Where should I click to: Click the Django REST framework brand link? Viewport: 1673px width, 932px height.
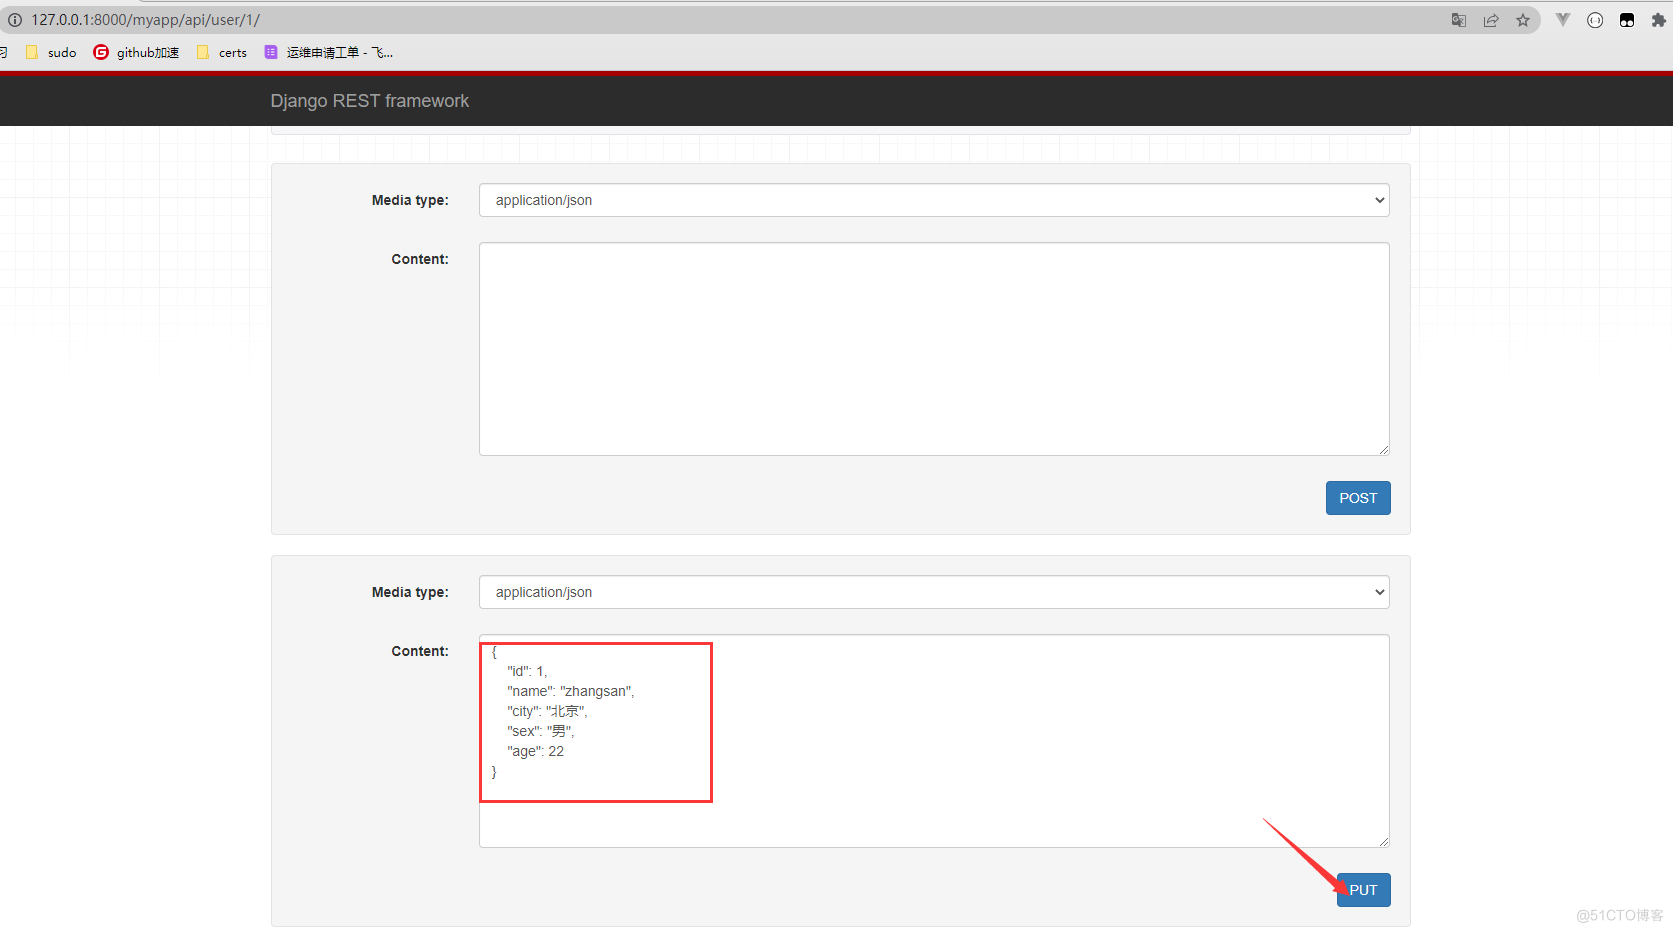coord(369,101)
